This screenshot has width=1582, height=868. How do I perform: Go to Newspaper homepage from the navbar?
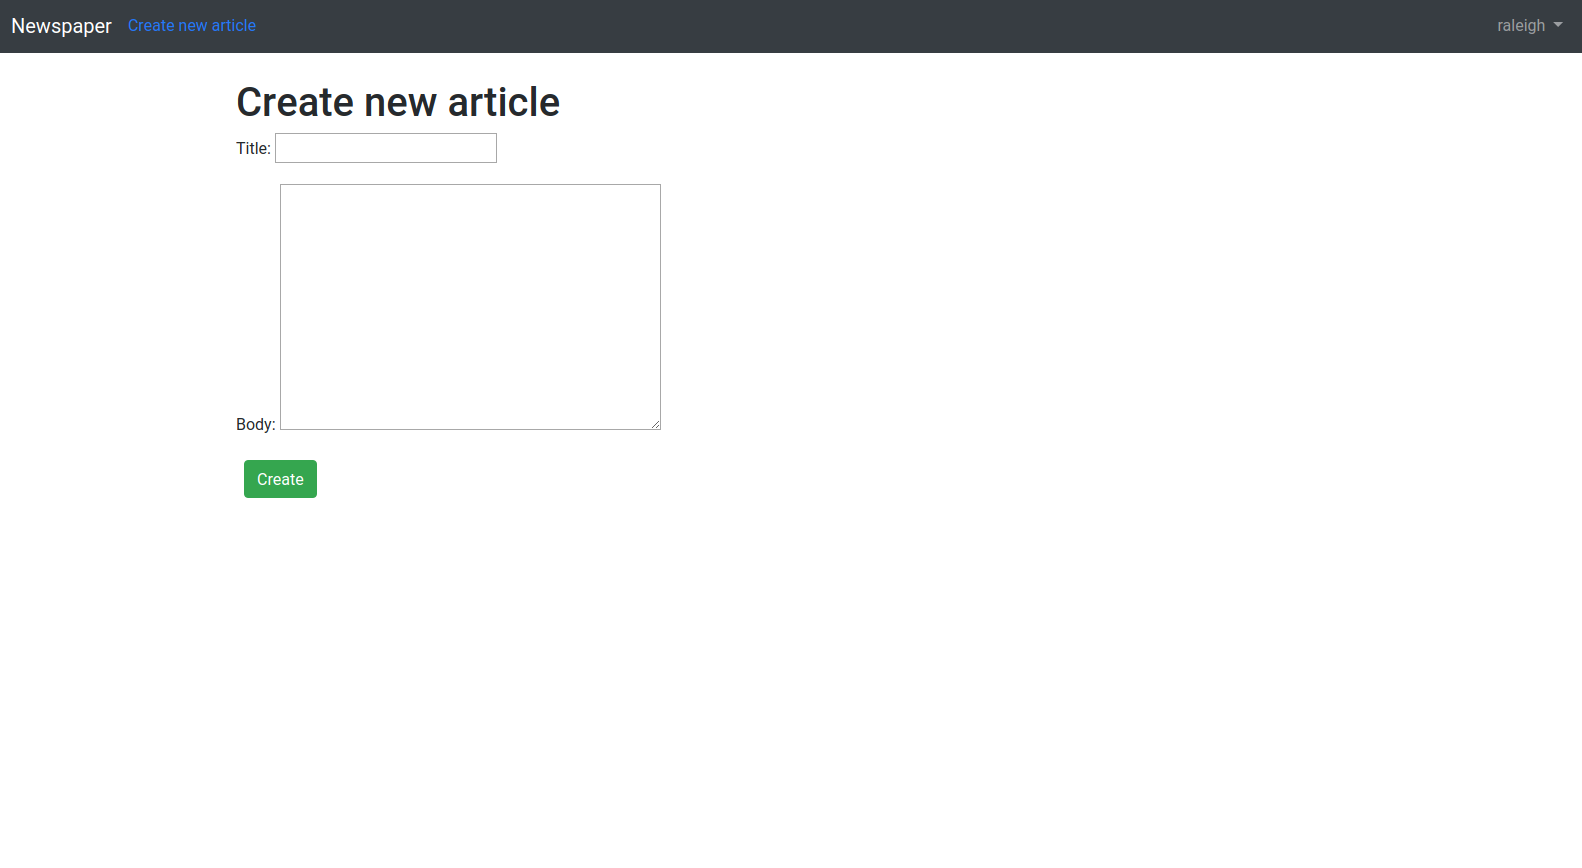pyautogui.click(x=61, y=26)
